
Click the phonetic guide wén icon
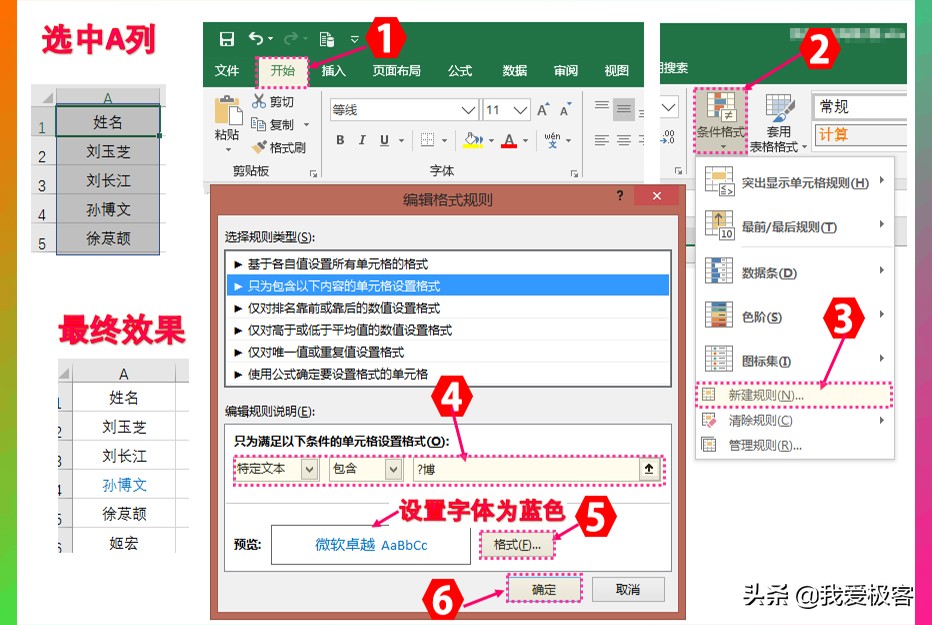pos(552,140)
